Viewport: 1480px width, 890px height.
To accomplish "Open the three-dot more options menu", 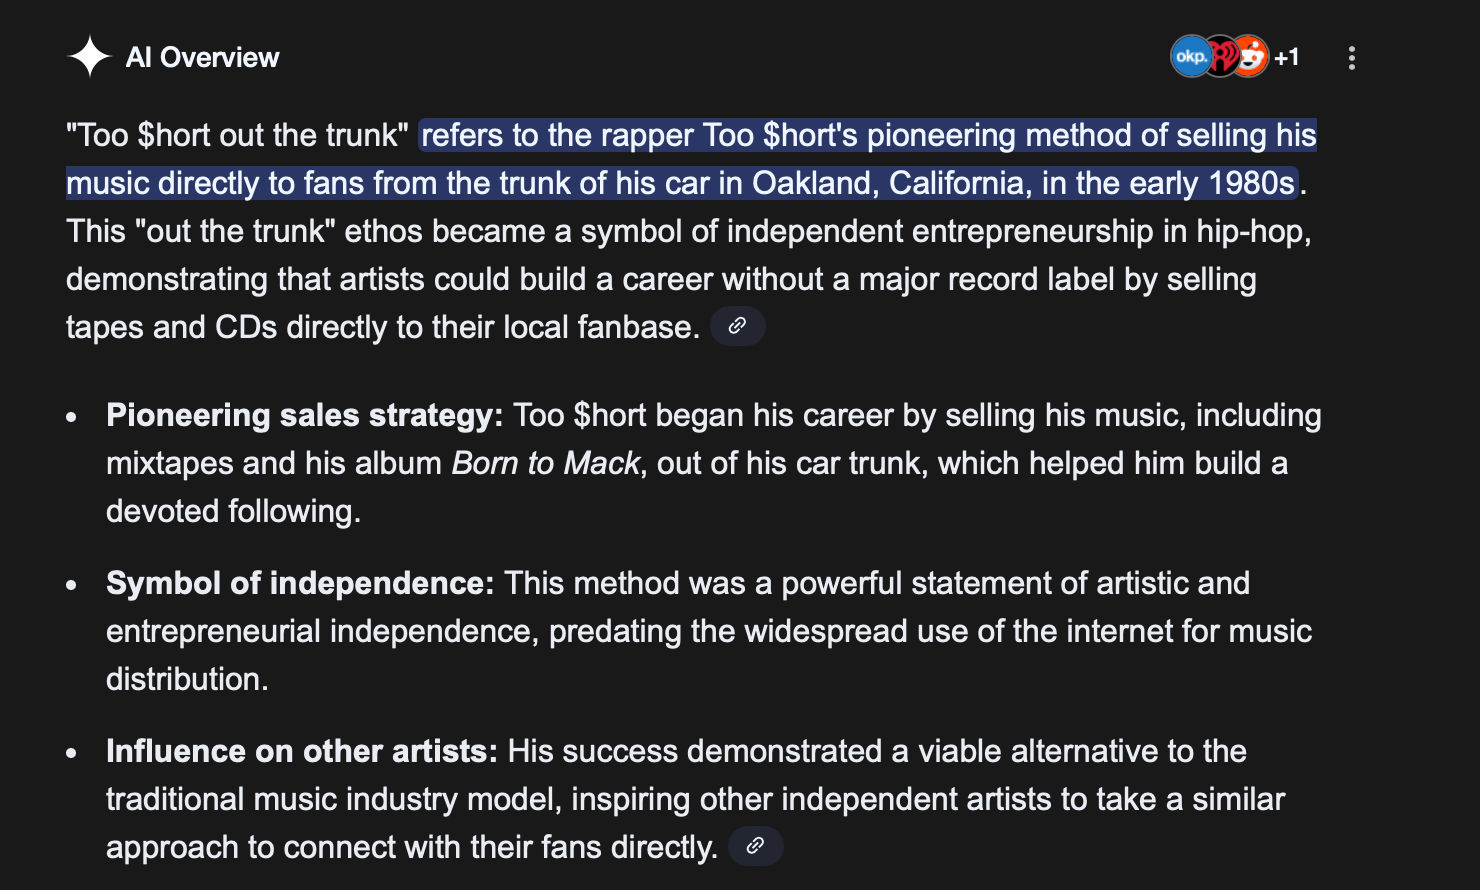I will click(1351, 58).
